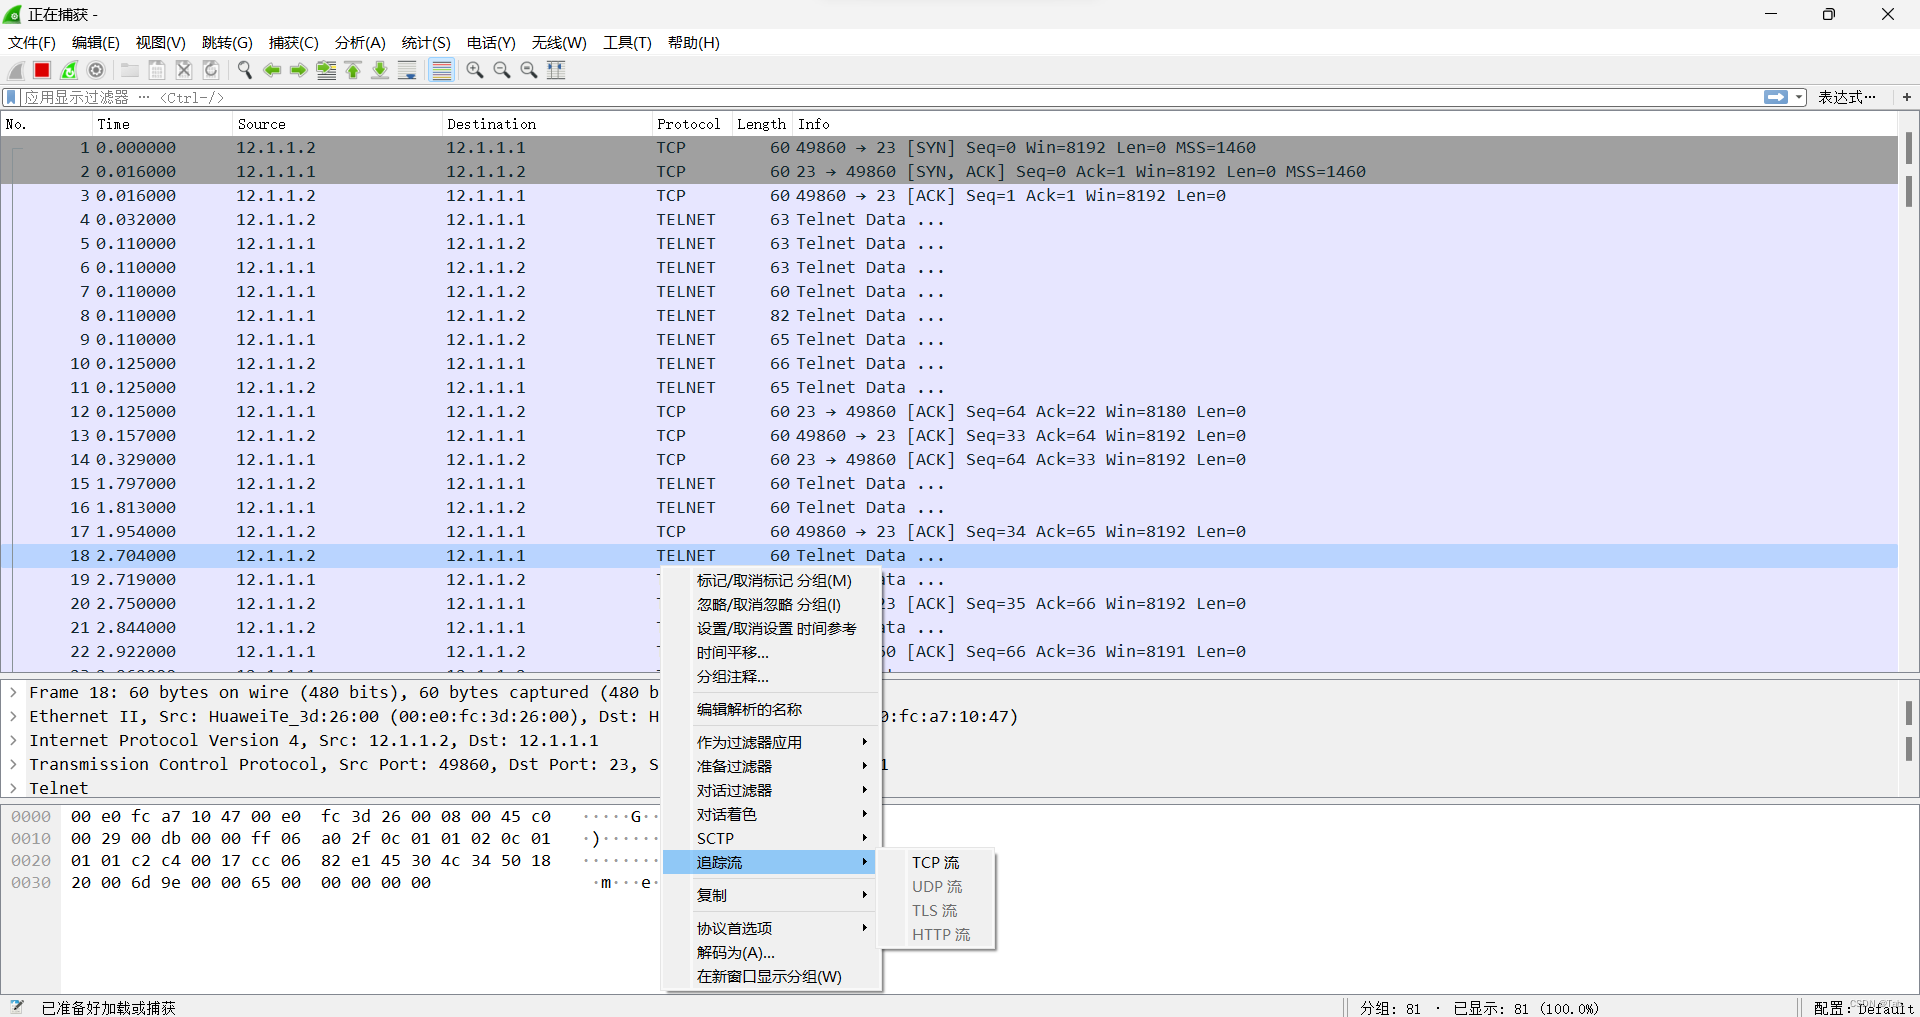Screen dimensions: 1920x1017
Task: Expand the Telnet protocol details
Action: click(13, 788)
